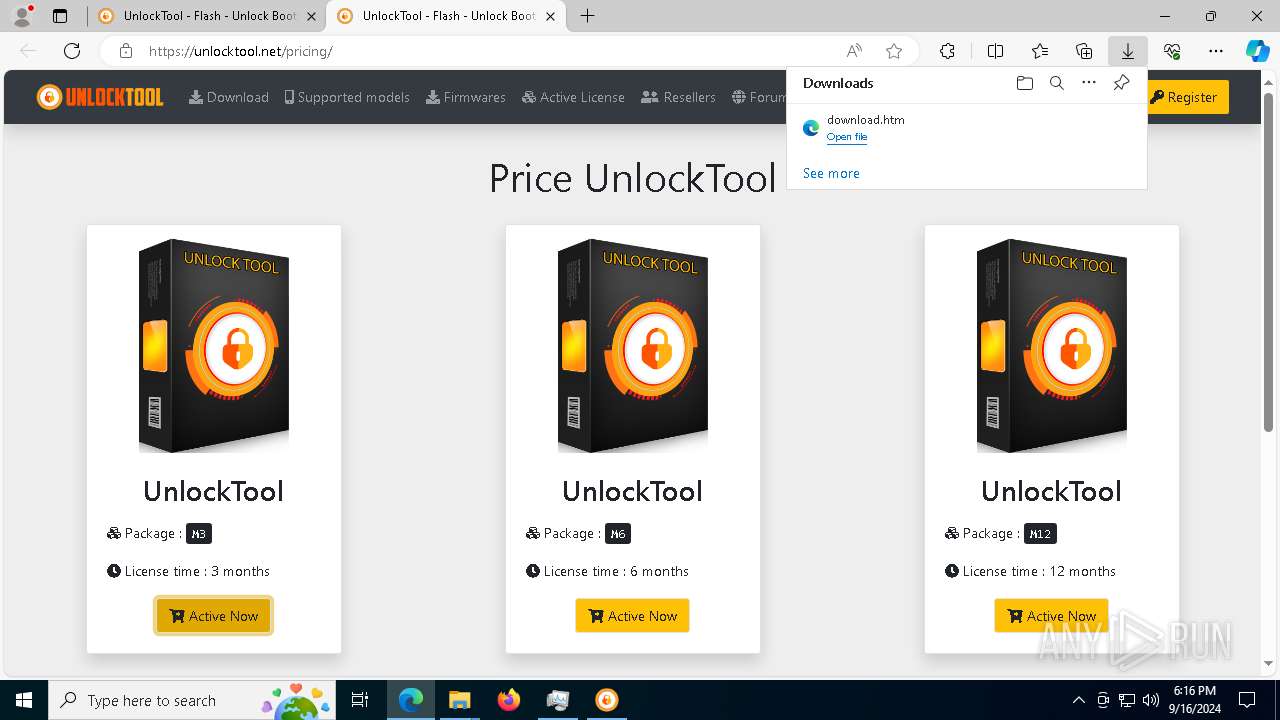Click Active Now for M6 package
1280x720 pixels.
tap(633, 616)
